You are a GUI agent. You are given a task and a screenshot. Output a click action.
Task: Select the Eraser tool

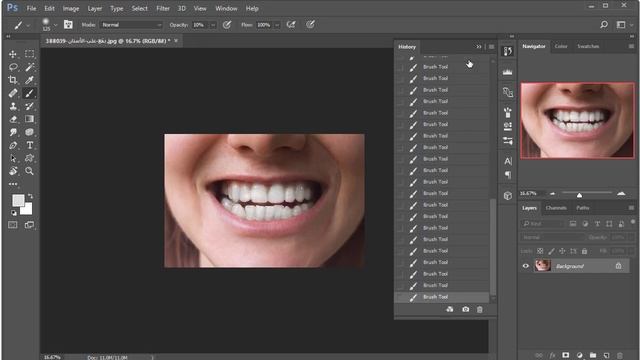click(x=13, y=119)
